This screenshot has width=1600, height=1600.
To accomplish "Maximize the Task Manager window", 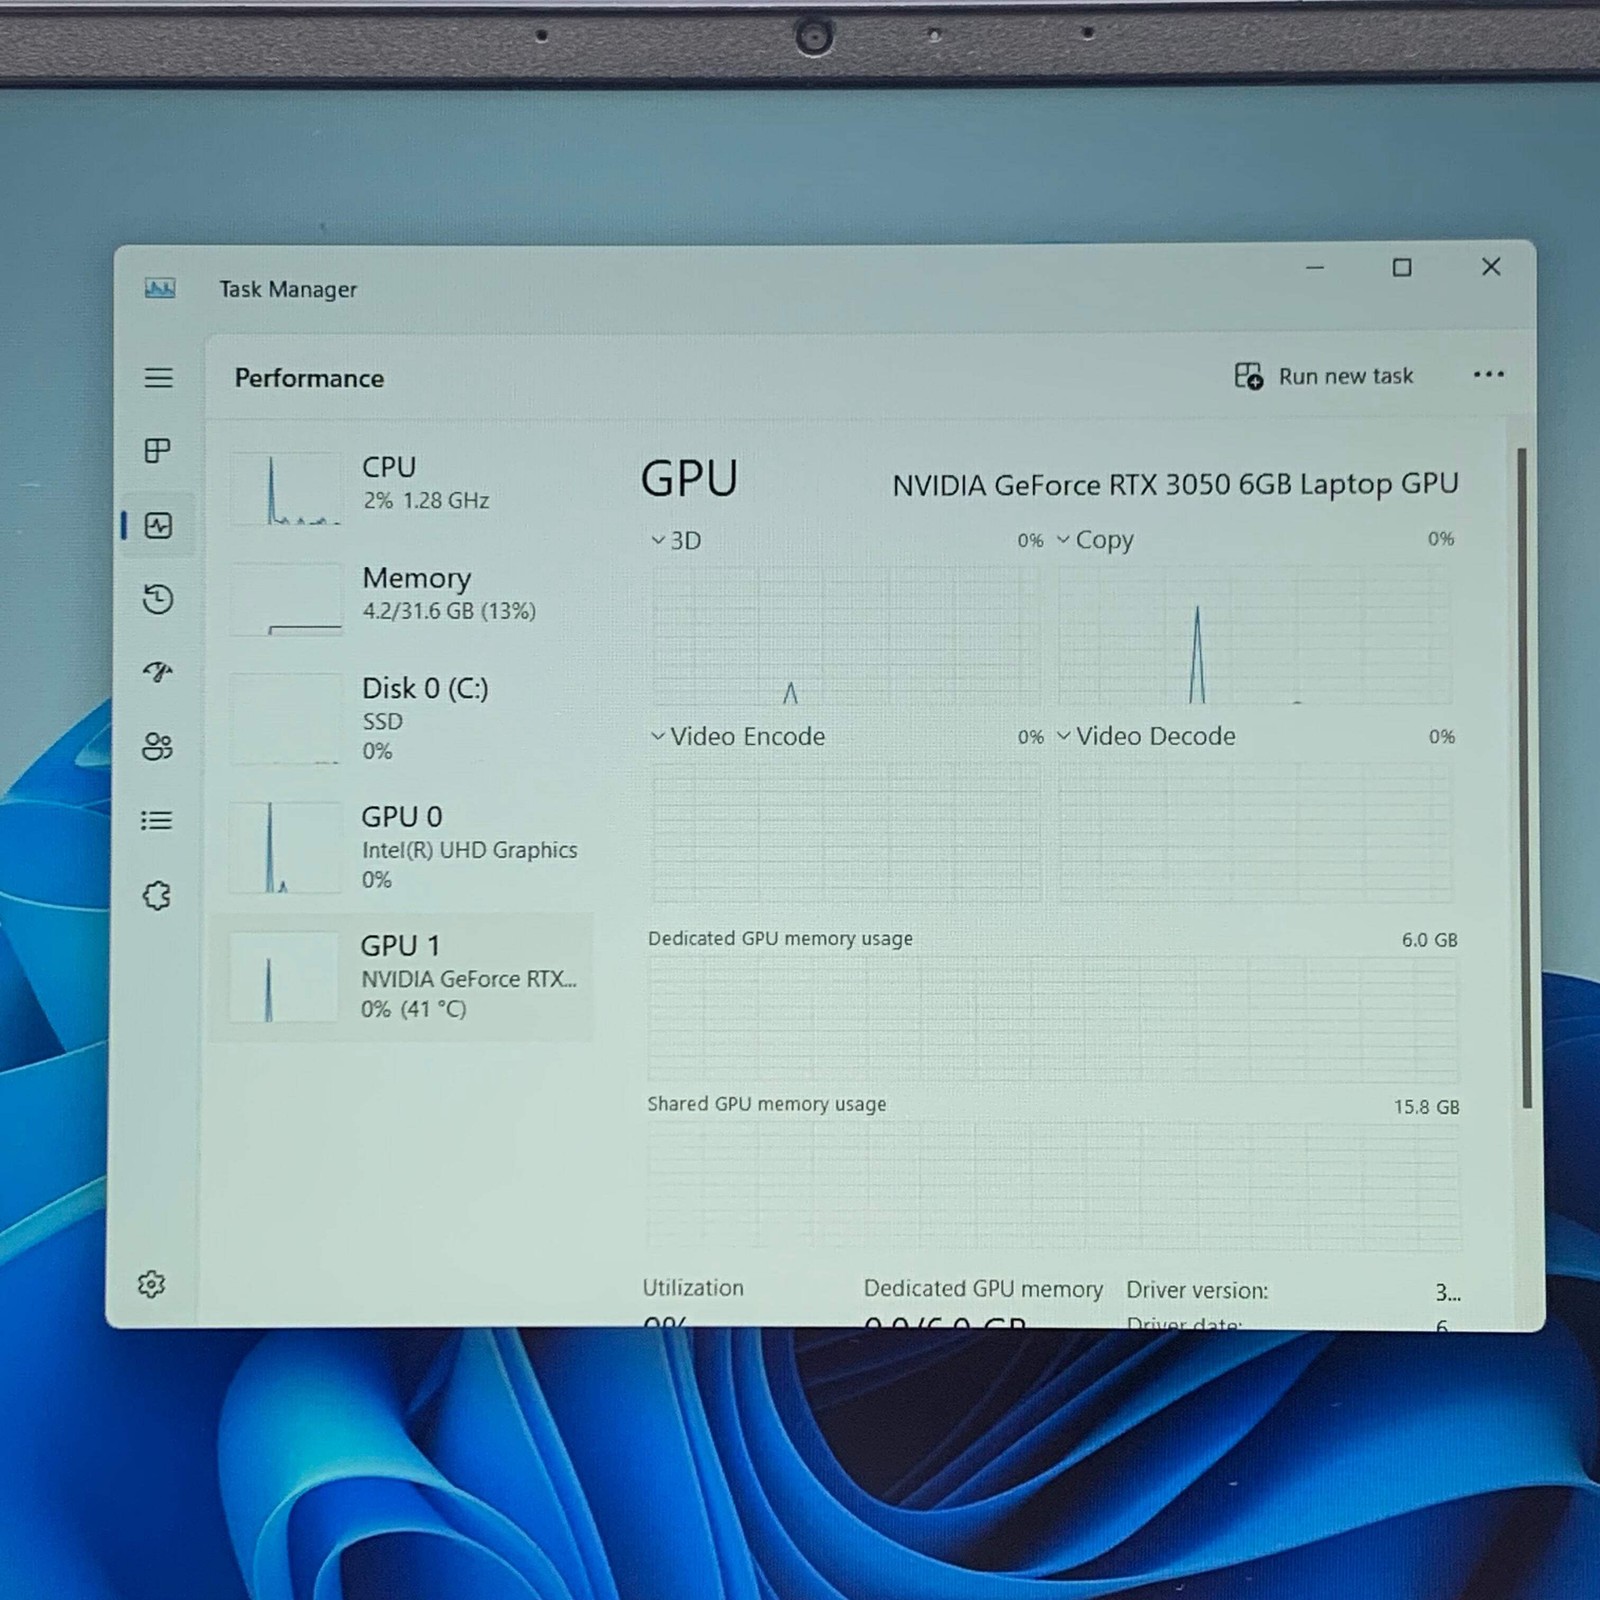I will [1402, 268].
